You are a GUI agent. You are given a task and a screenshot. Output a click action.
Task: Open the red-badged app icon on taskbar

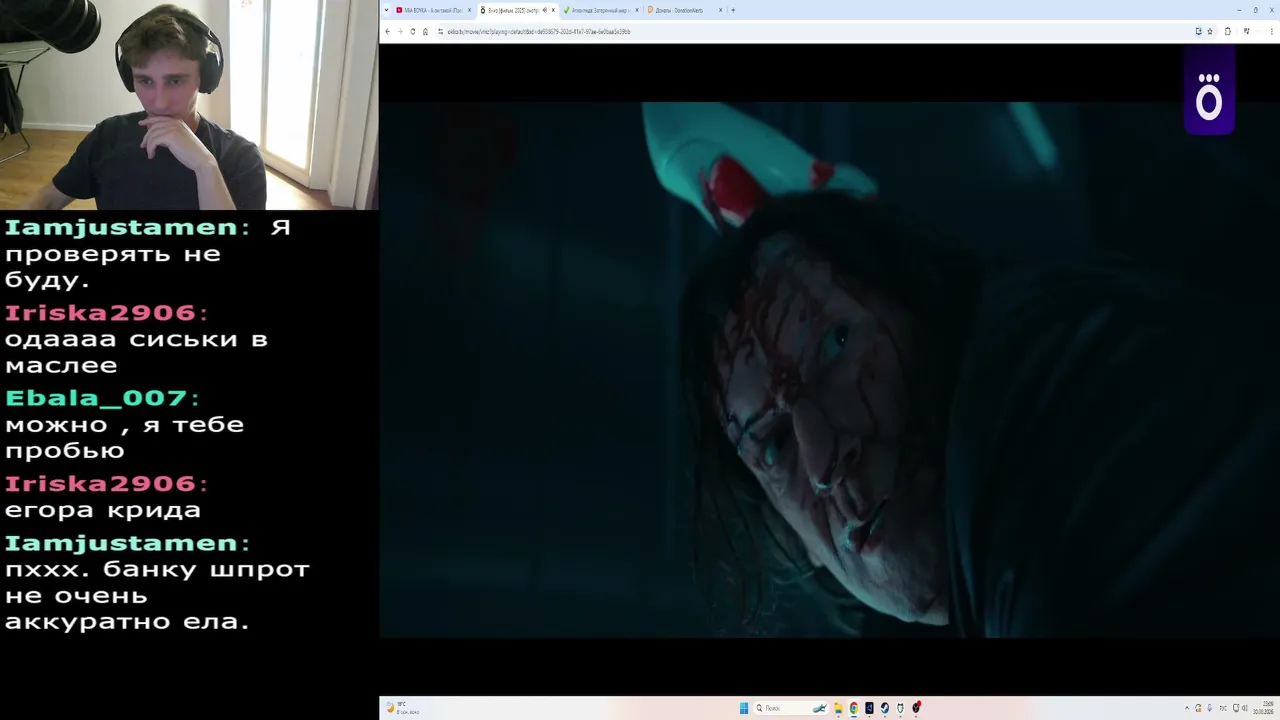(916, 708)
